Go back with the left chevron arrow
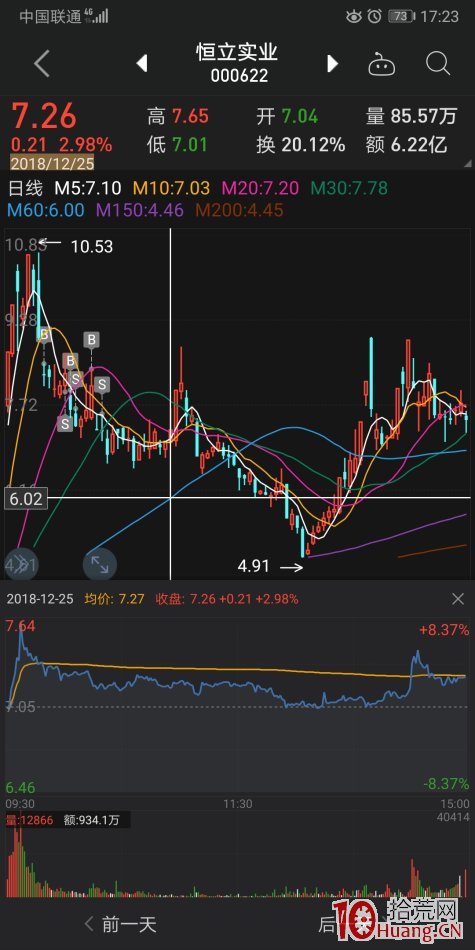 click(x=42, y=63)
